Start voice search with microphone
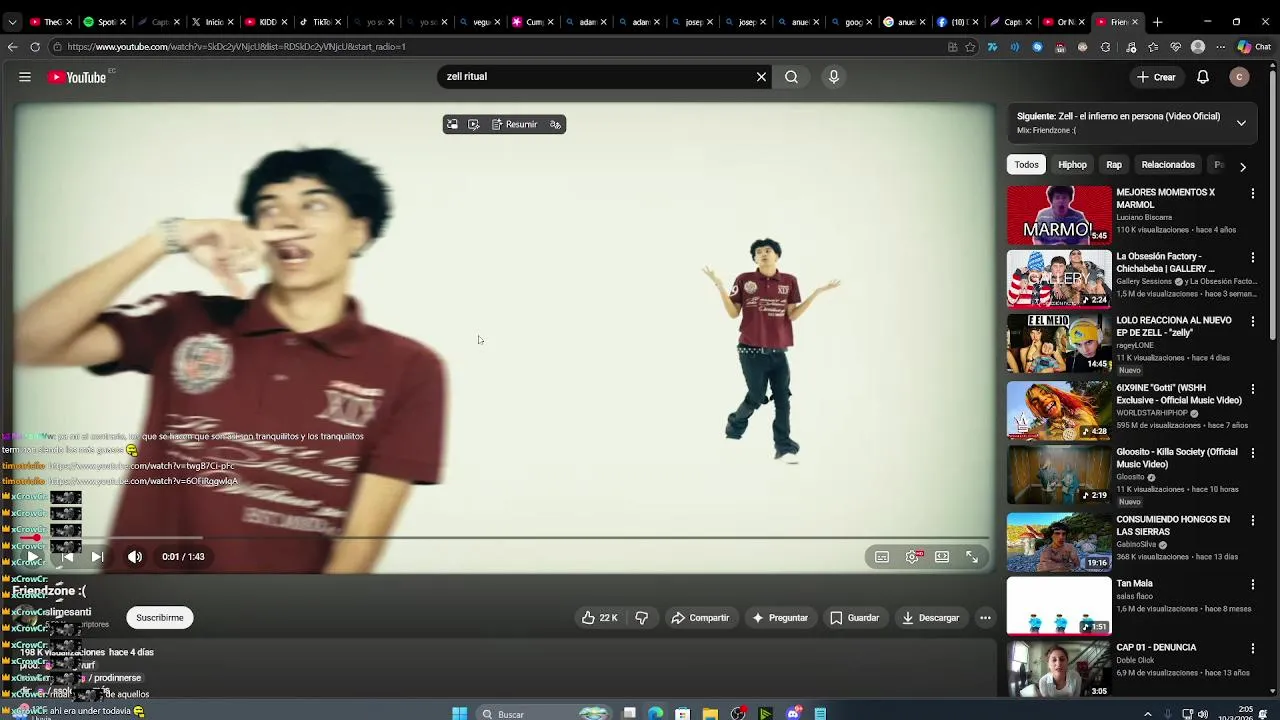Viewport: 1280px width, 720px height. (834, 77)
